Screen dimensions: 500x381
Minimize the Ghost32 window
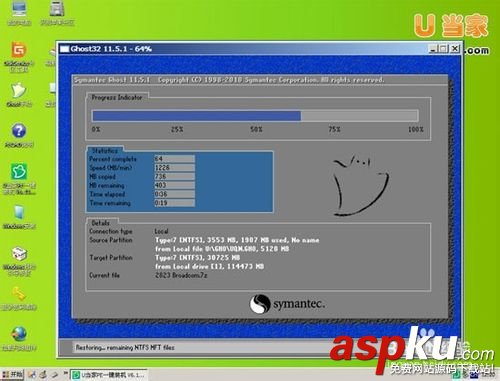tap(433, 49)
